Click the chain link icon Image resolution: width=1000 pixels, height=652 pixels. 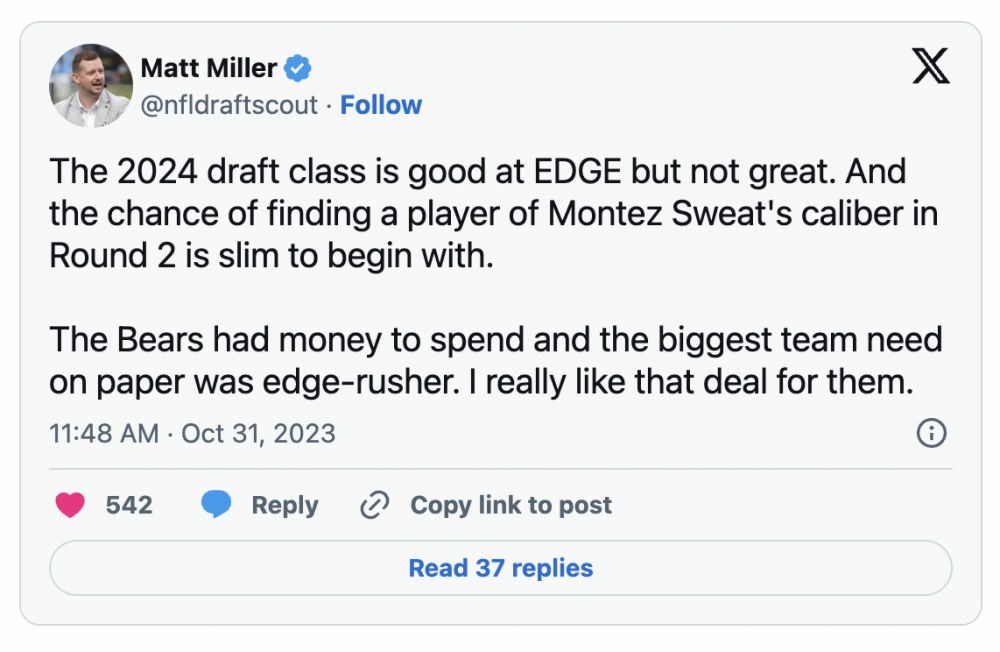374,505
